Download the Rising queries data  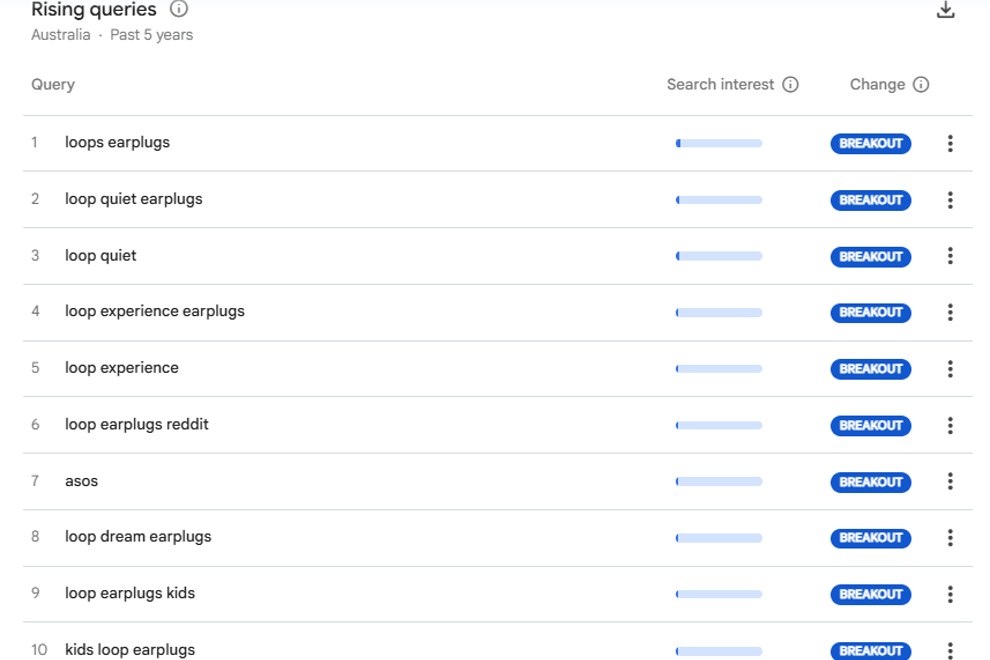coord(945,10)
